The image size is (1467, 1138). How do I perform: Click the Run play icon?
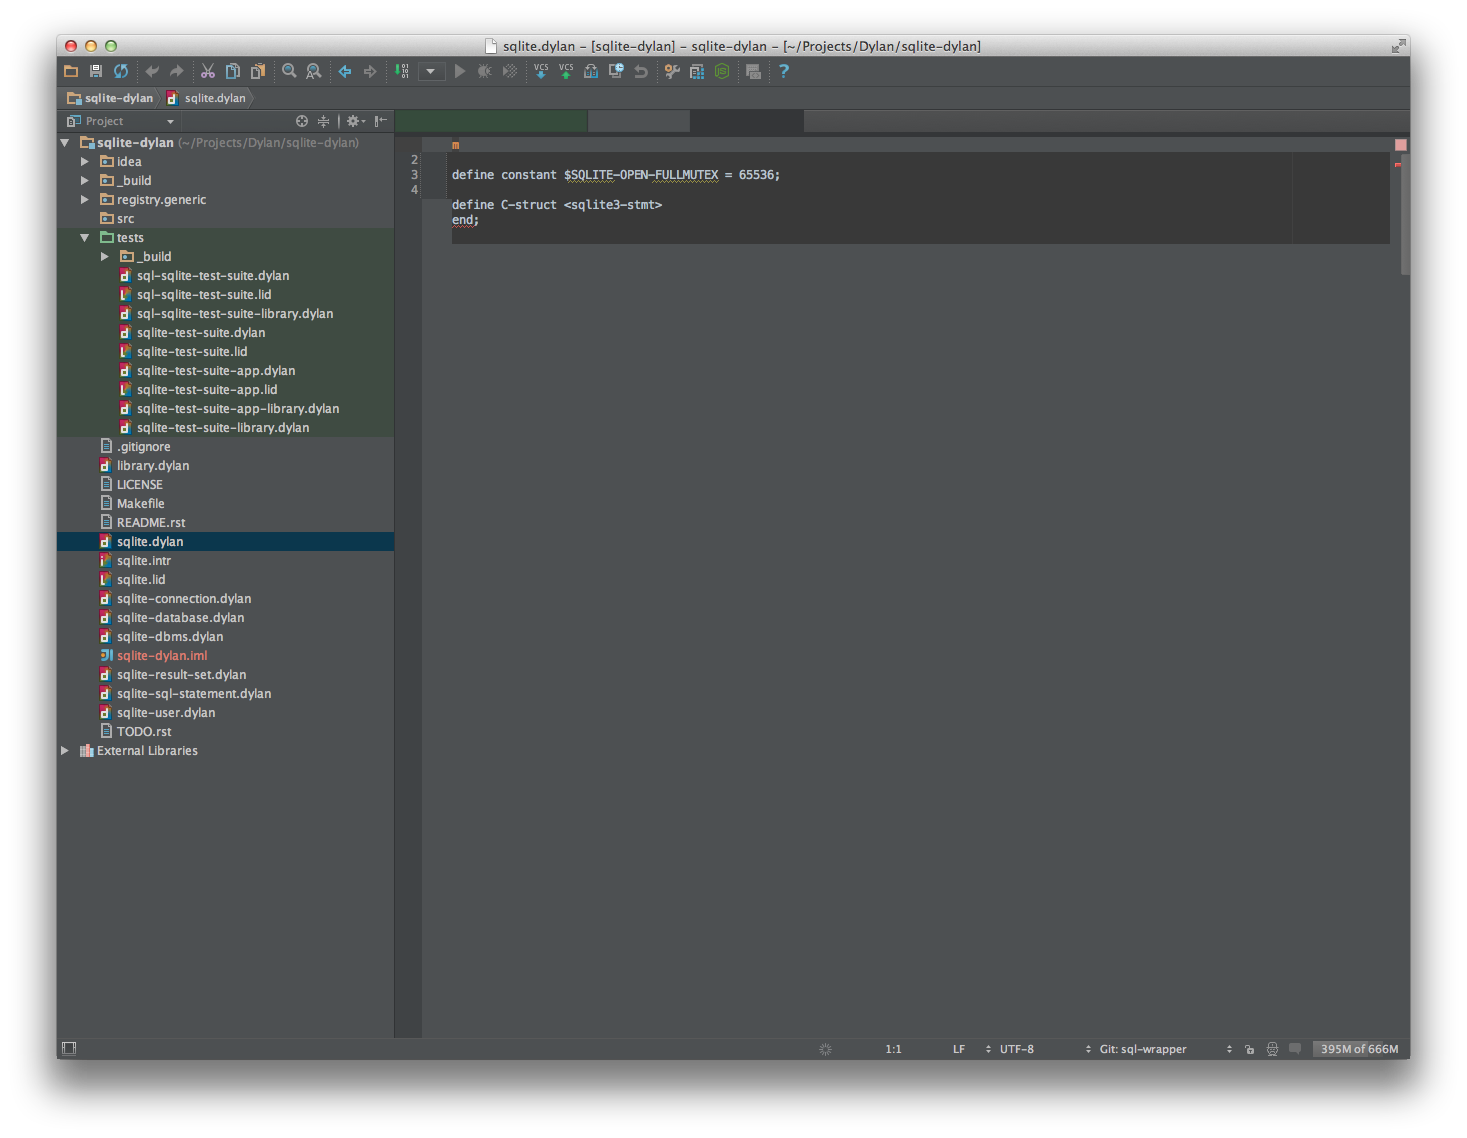click(460, 71)
